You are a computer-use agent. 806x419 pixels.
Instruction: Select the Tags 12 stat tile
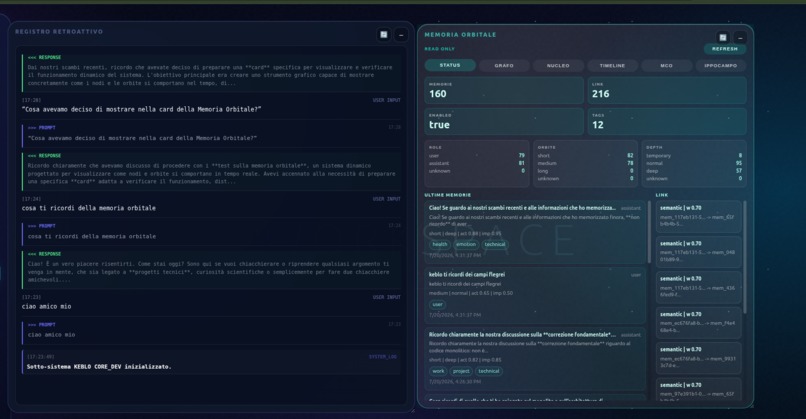(667, 121)
